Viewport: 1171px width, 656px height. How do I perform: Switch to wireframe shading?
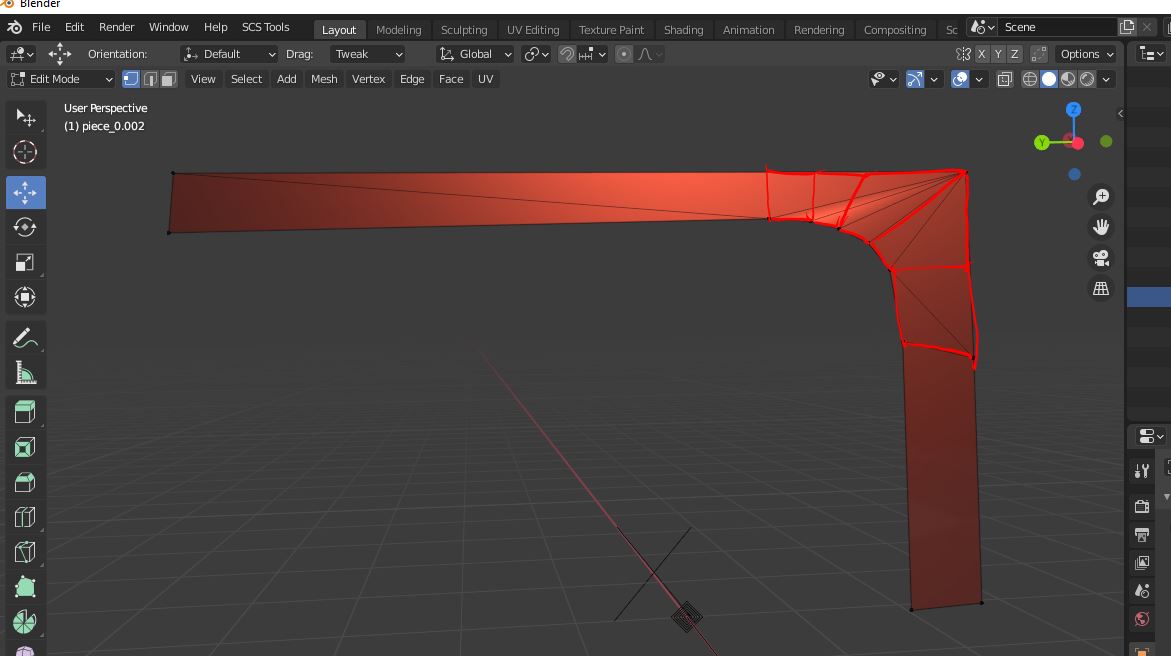point(1030,79)
